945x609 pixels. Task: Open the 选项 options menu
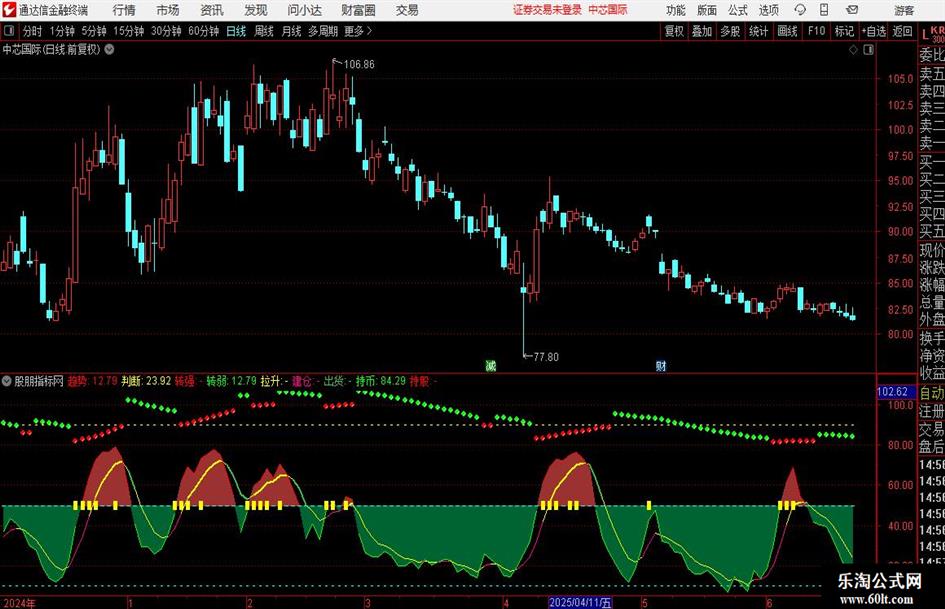768,10
